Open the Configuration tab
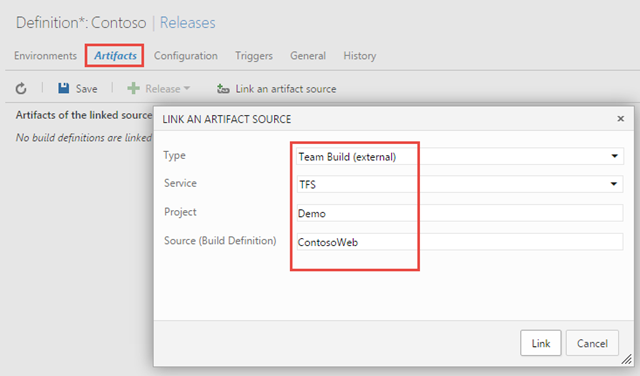 pos(186,56)
